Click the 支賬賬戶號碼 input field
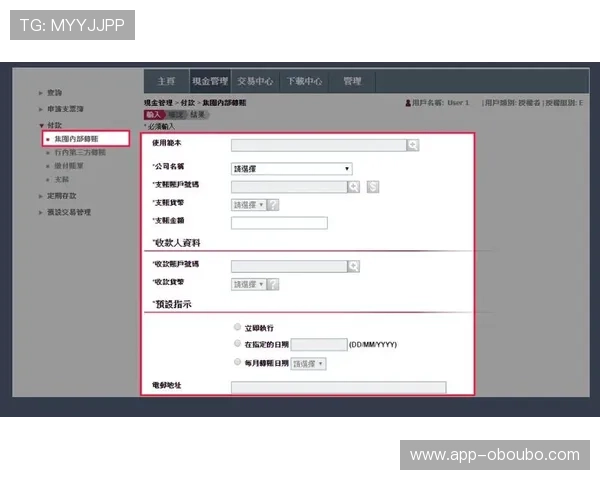 [x=289, y=187]
